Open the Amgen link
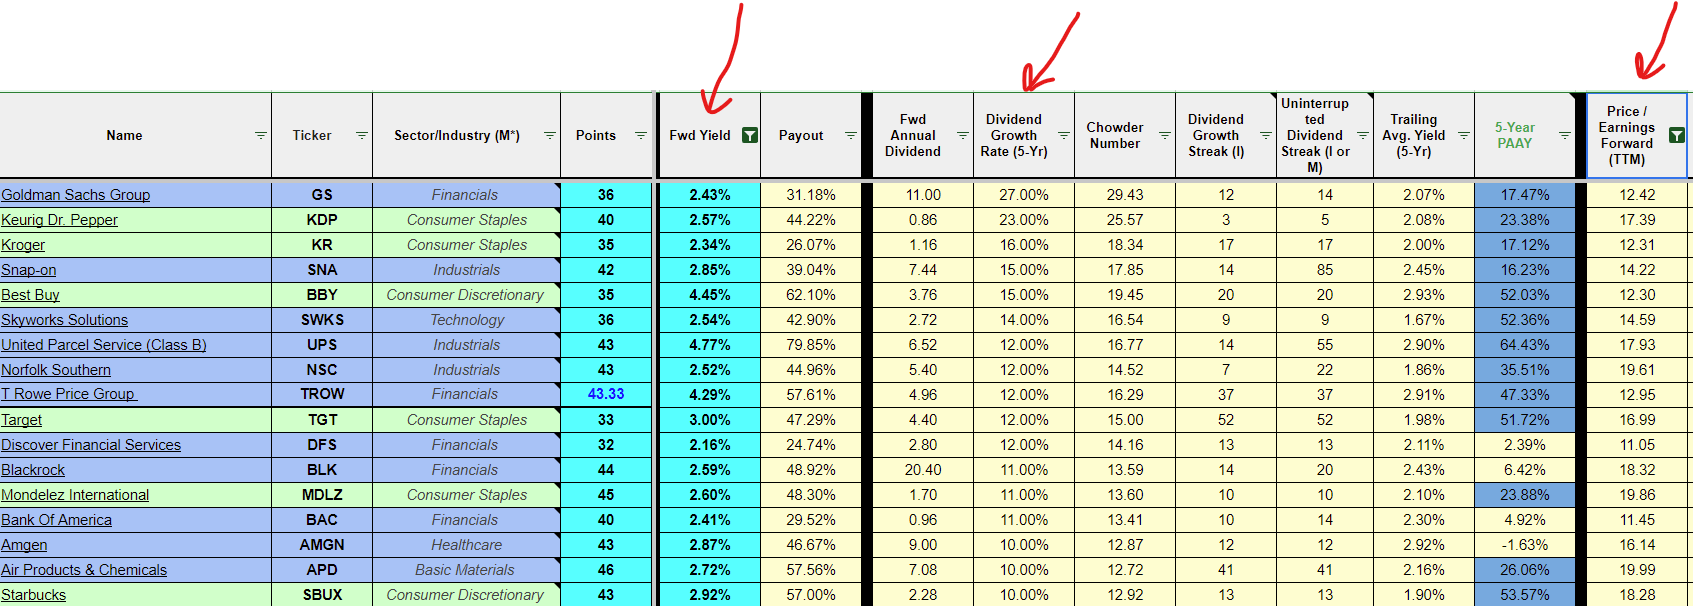 [x=24, y=545]
